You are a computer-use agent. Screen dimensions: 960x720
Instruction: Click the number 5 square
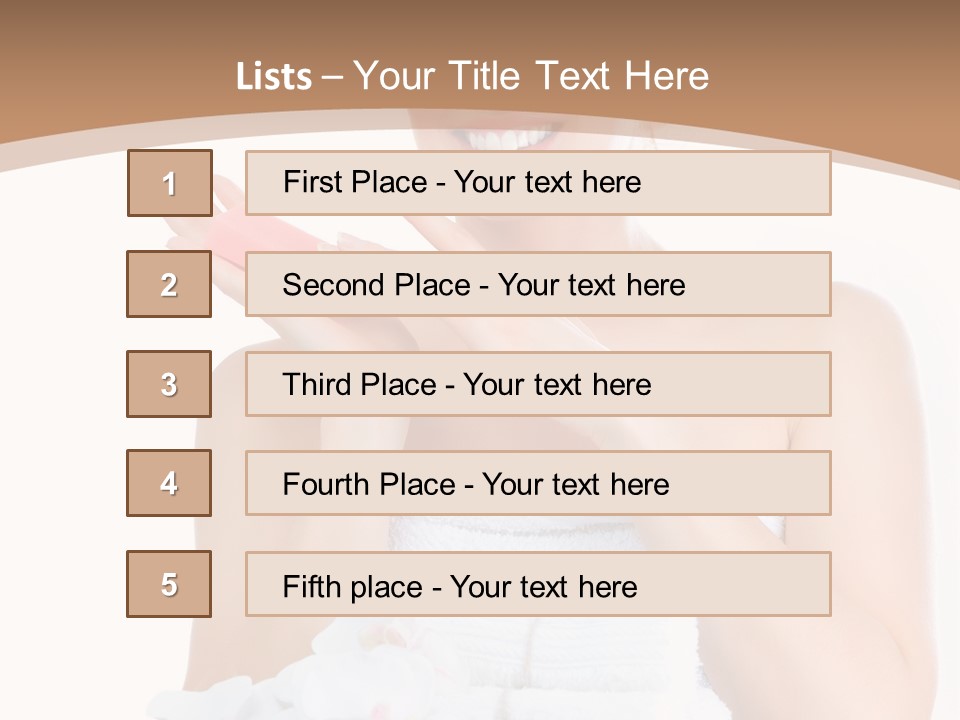pyautogui.click(x=169, y=584)
